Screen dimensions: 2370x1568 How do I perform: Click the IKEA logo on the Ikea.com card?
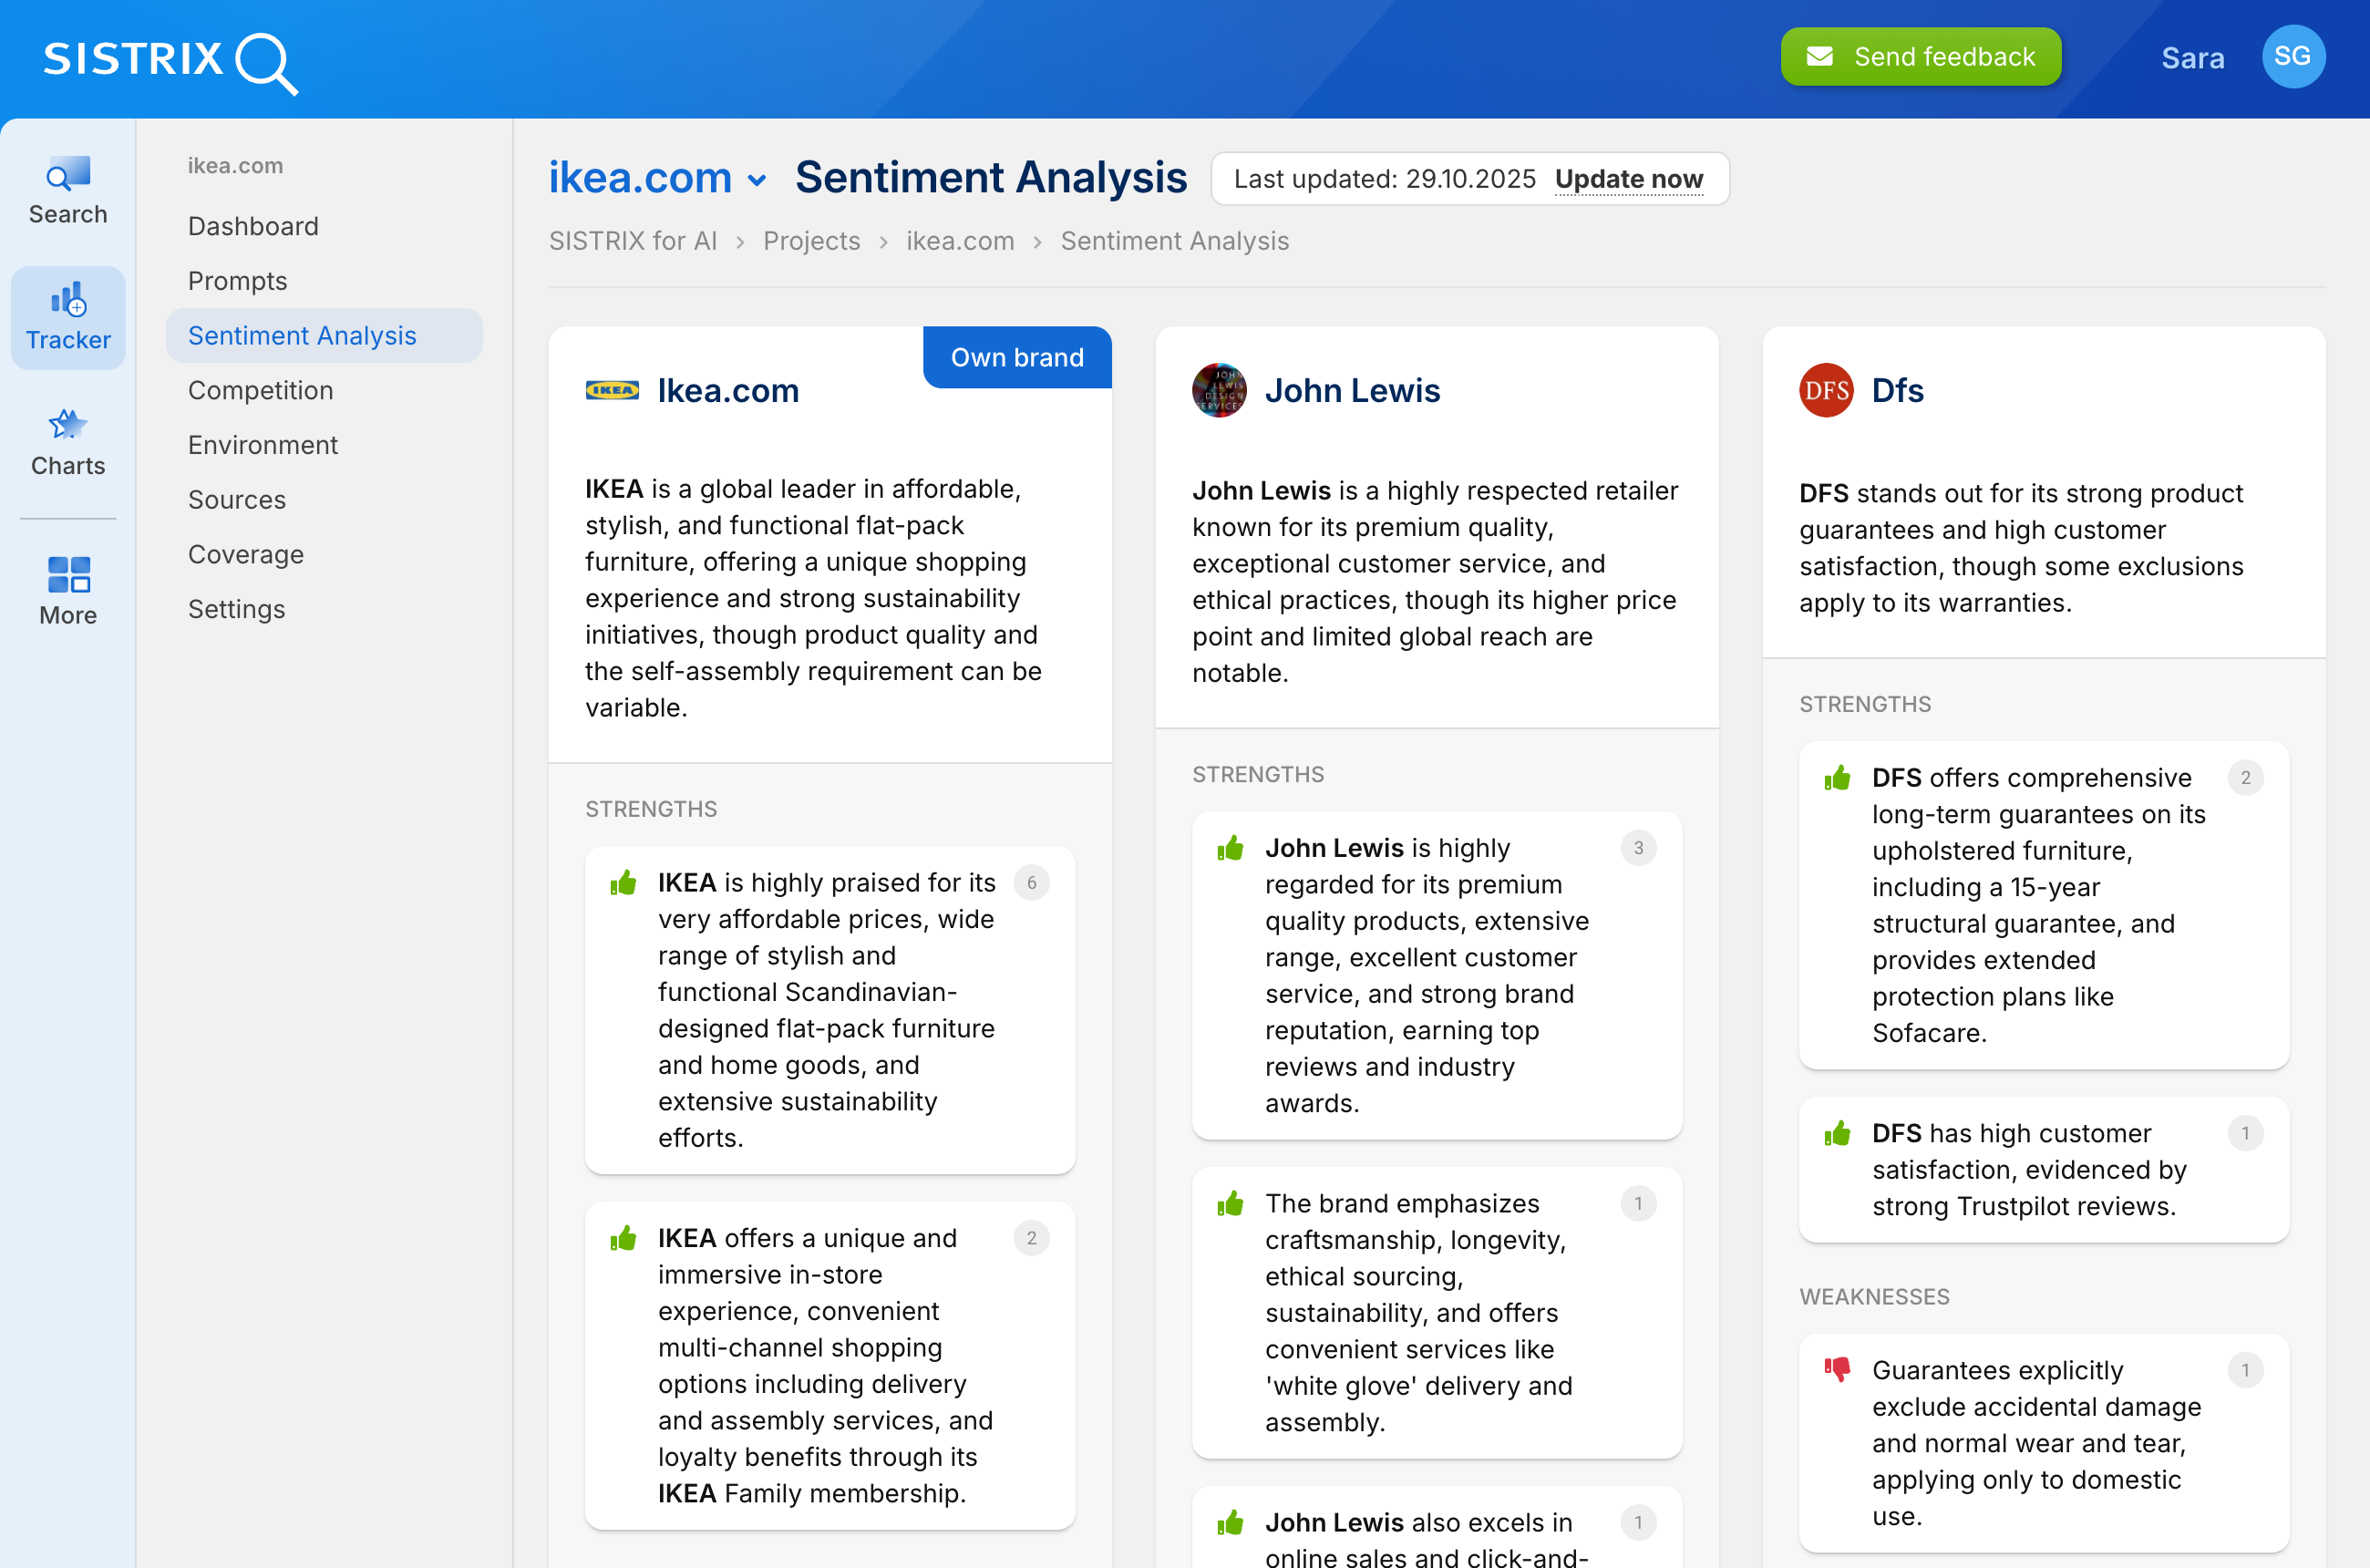(x=612, y=390)
